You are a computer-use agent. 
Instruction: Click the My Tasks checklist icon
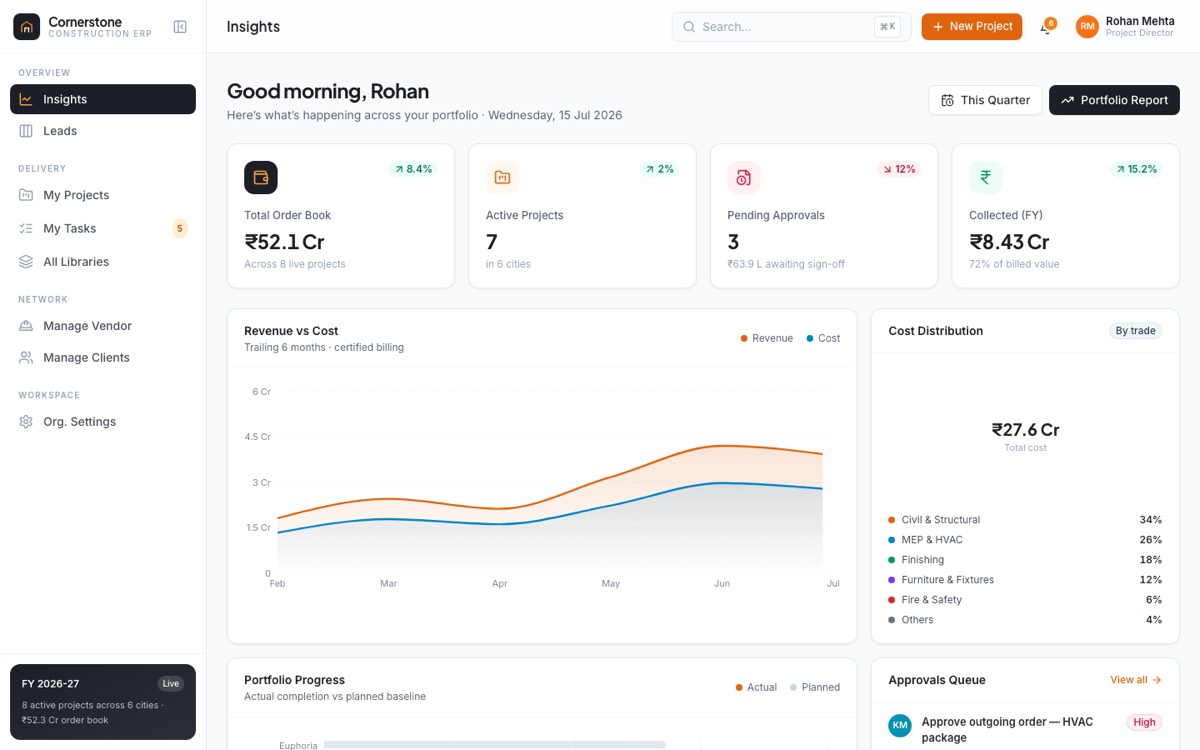(26, 228)
